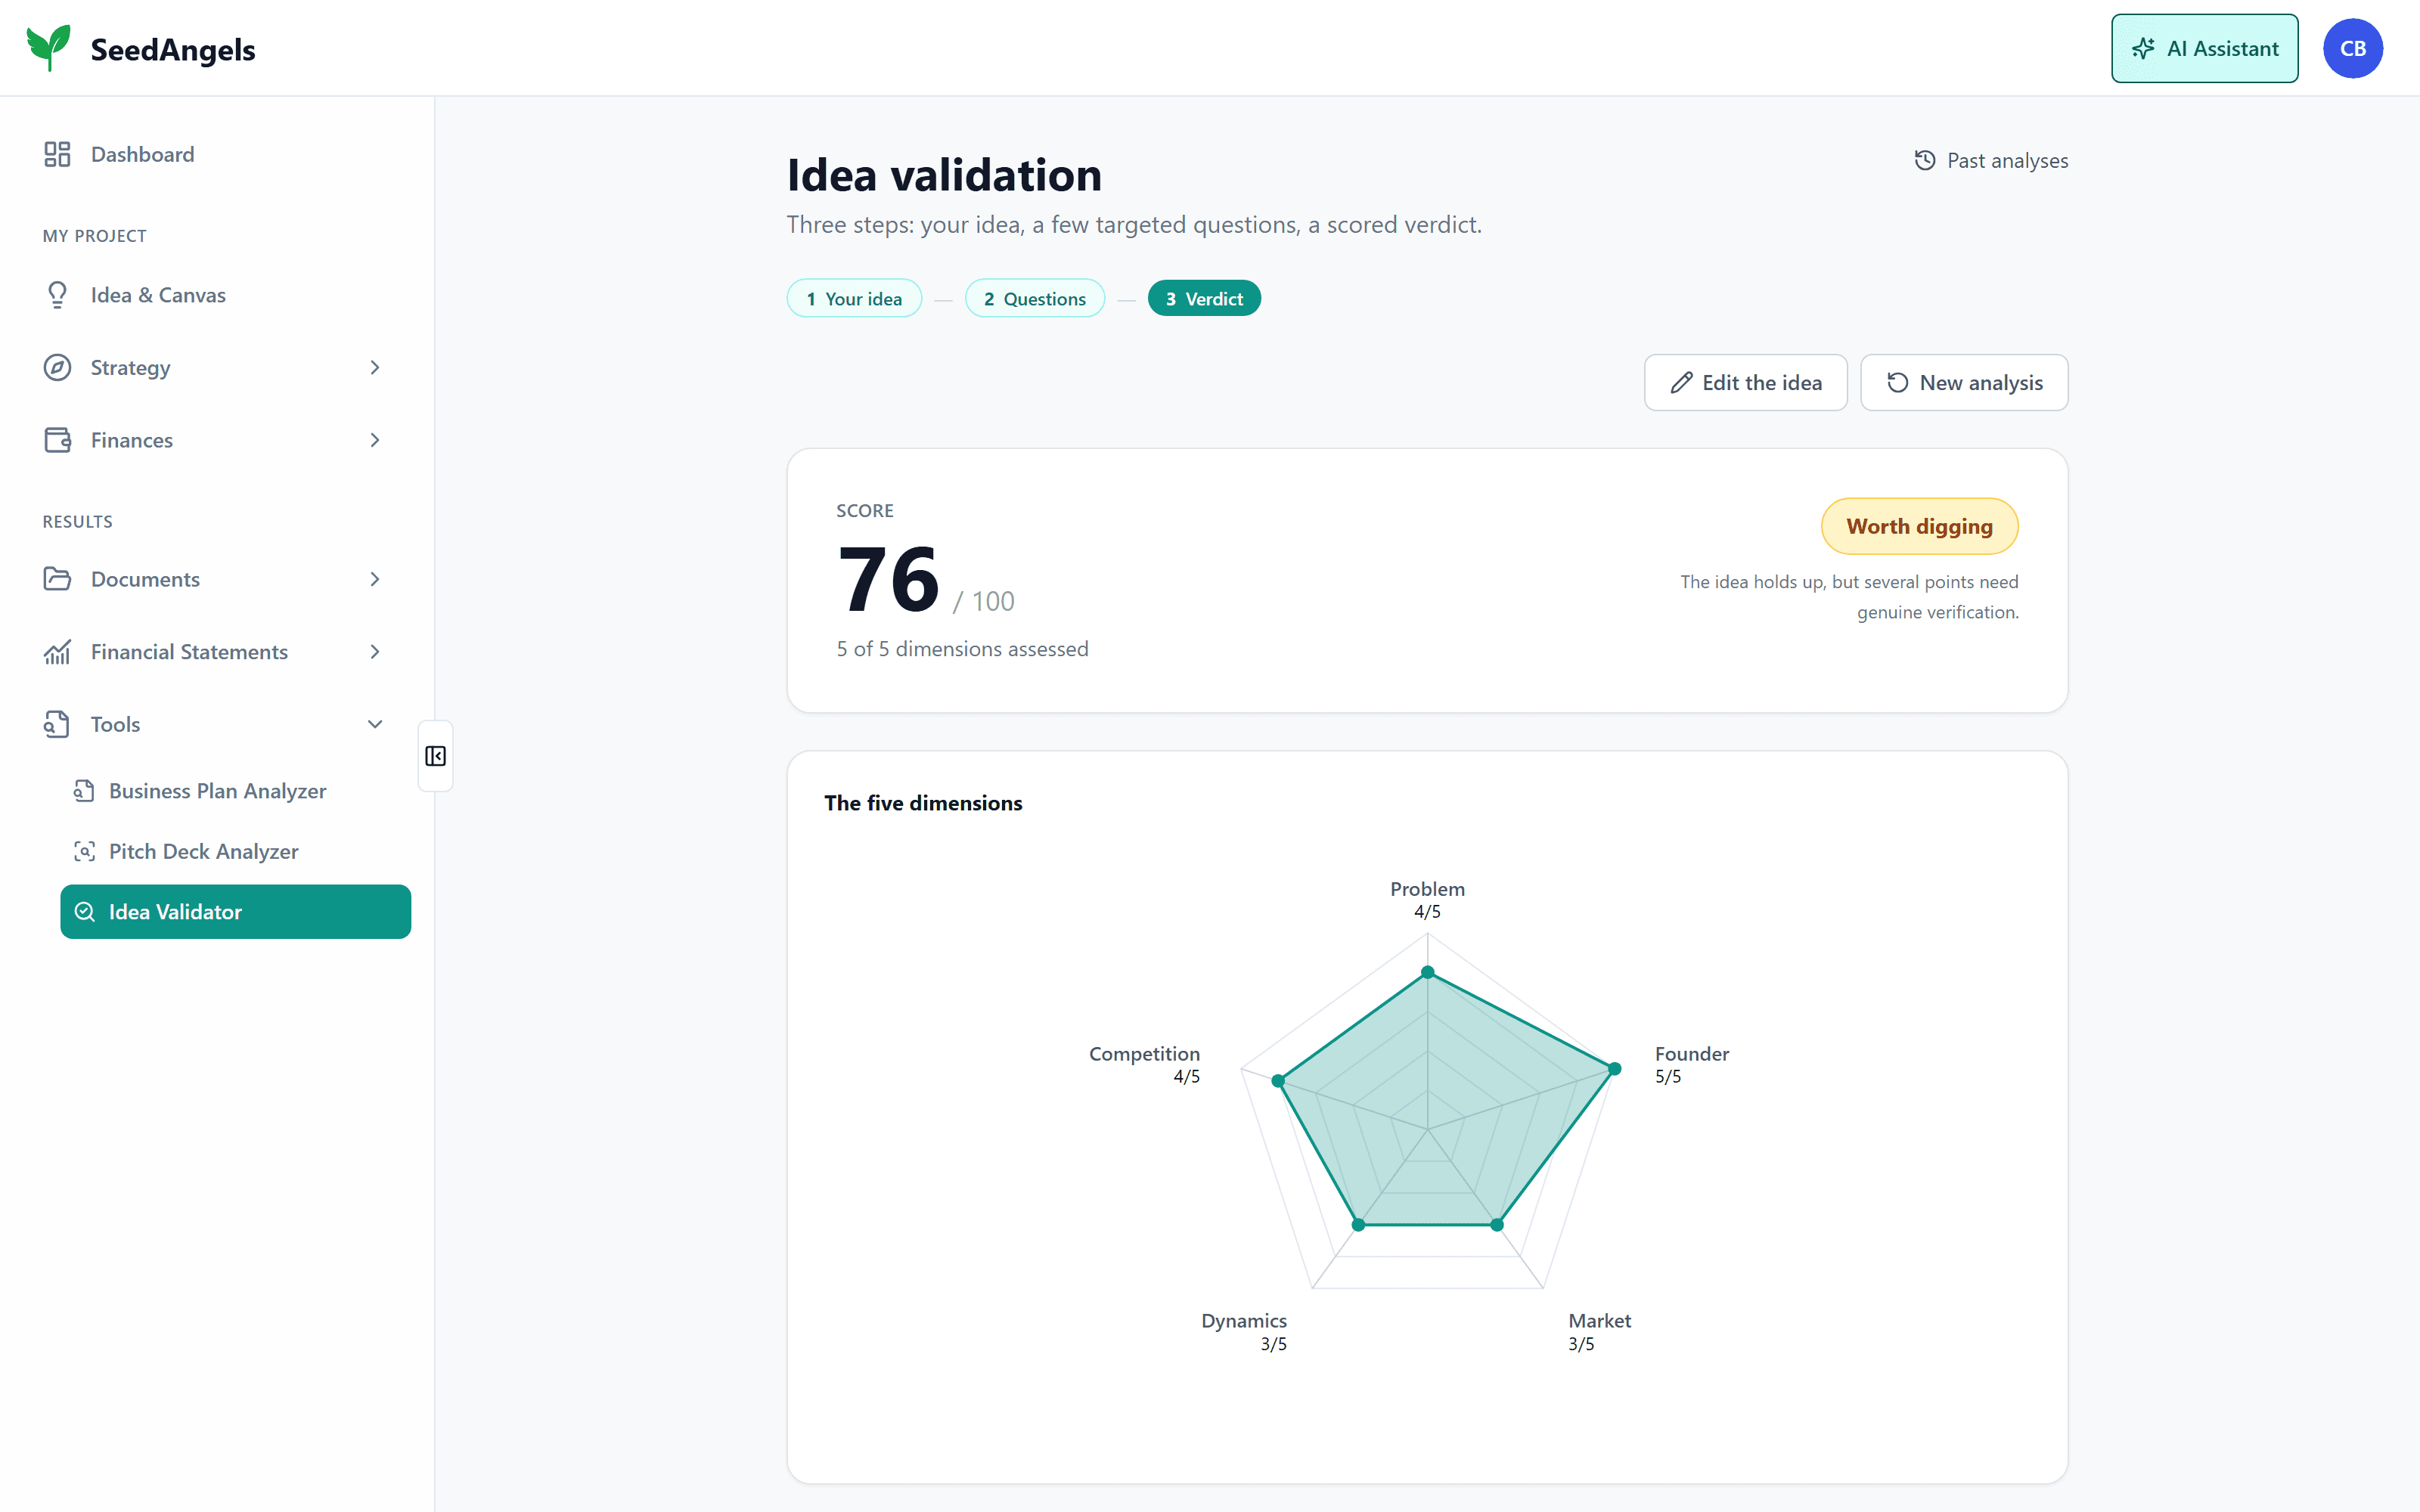Click the Strategy compass icon
Image resolution: width=2420 pixels, height=1512 pixels.
click(x=57, y=367)
